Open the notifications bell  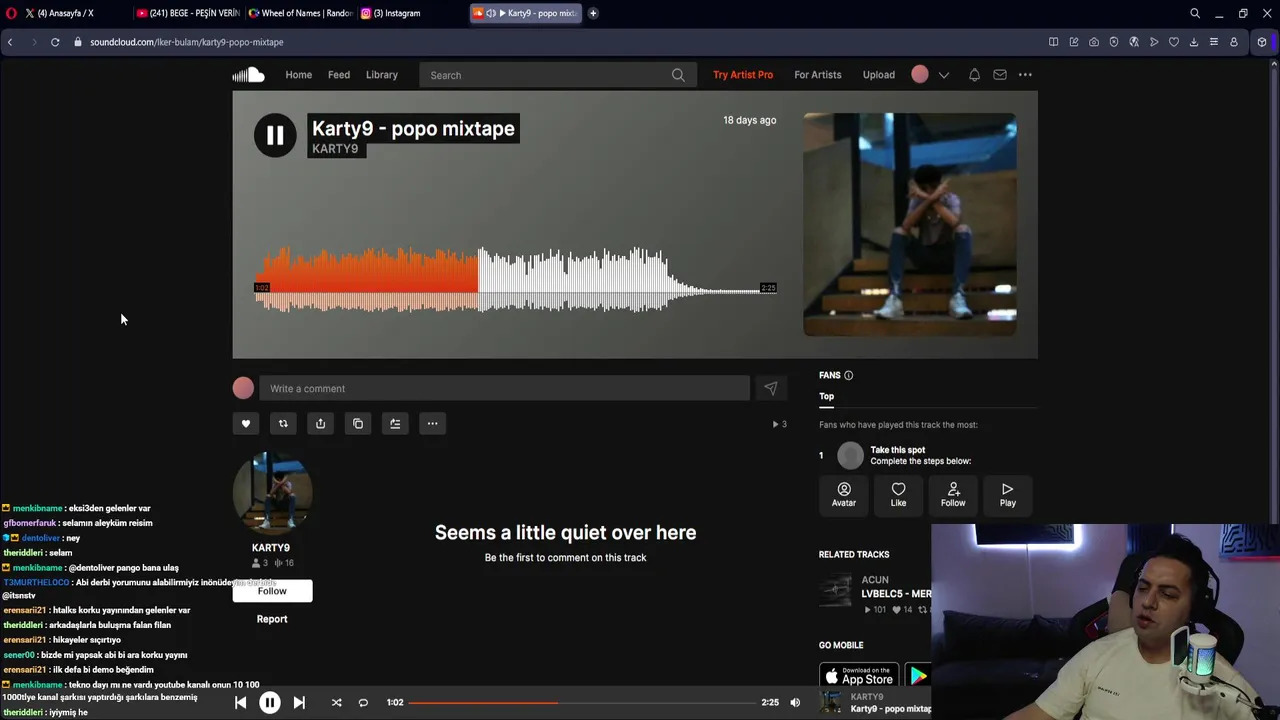pos(974,75)
